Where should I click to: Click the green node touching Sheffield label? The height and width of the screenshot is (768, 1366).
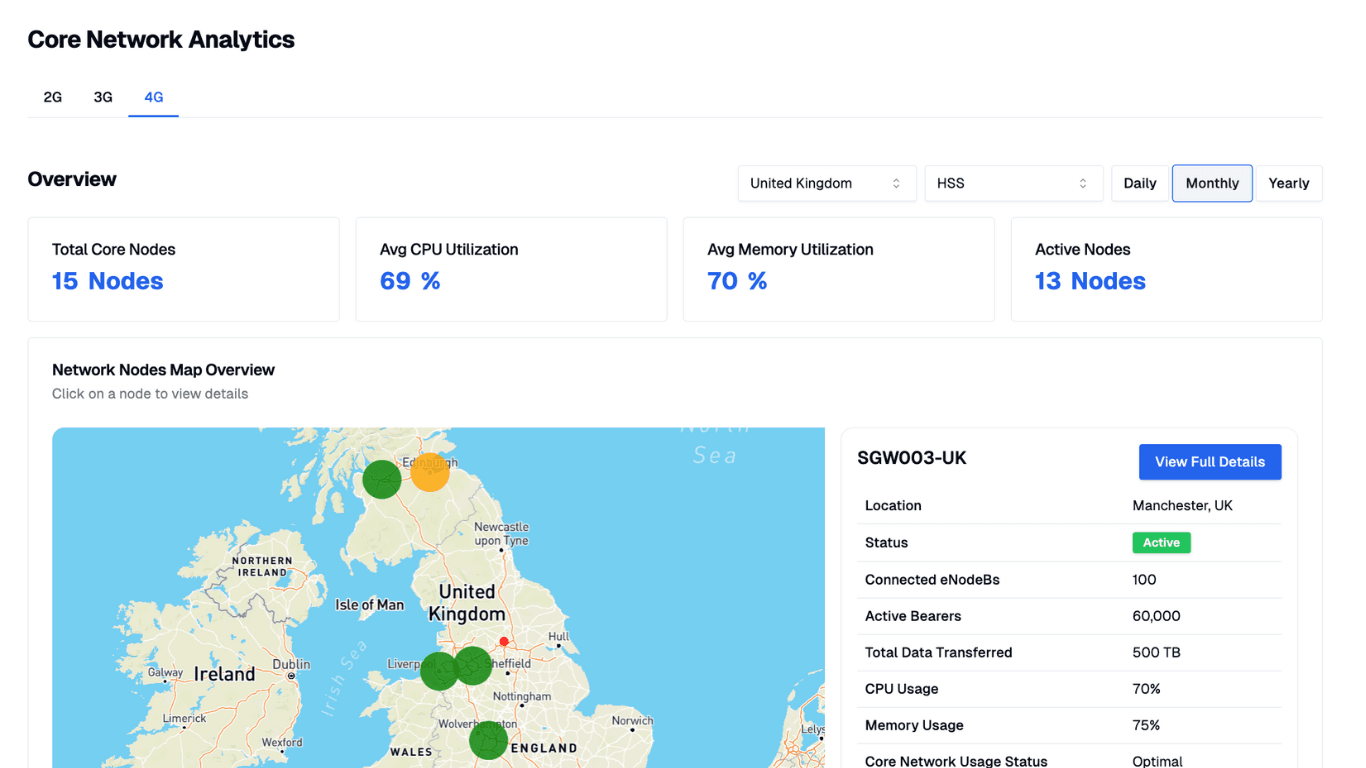coord(474,665)
